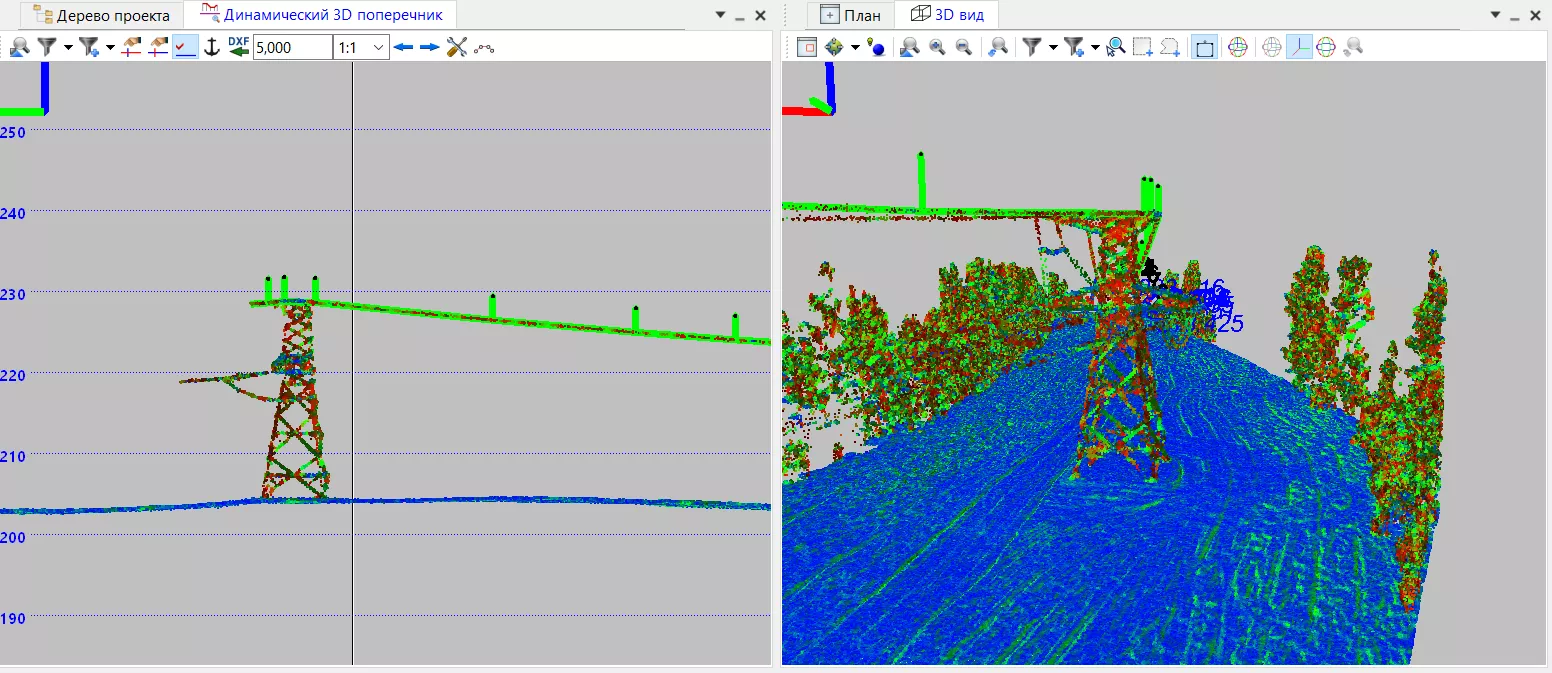
Task: Toggle the highlighted bounding frame button in 3D toolbar
Action: 1205,47
